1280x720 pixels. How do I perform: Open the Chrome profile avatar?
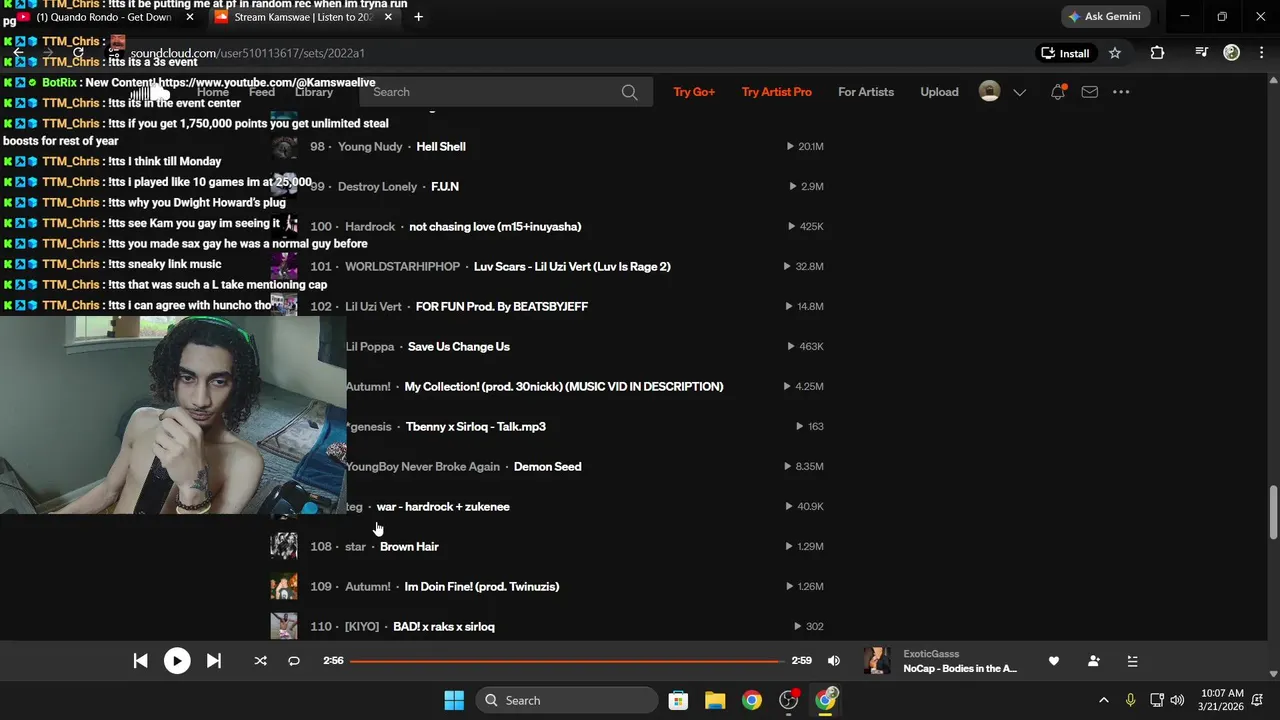(1232, 53)
